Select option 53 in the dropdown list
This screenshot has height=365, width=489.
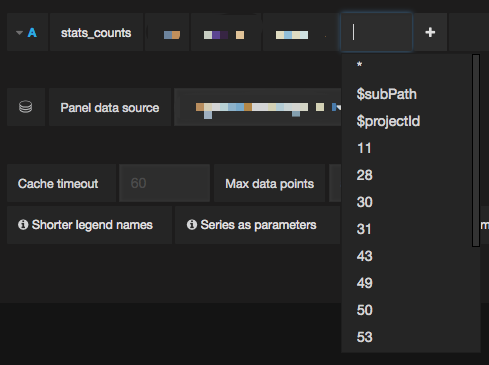364,337
